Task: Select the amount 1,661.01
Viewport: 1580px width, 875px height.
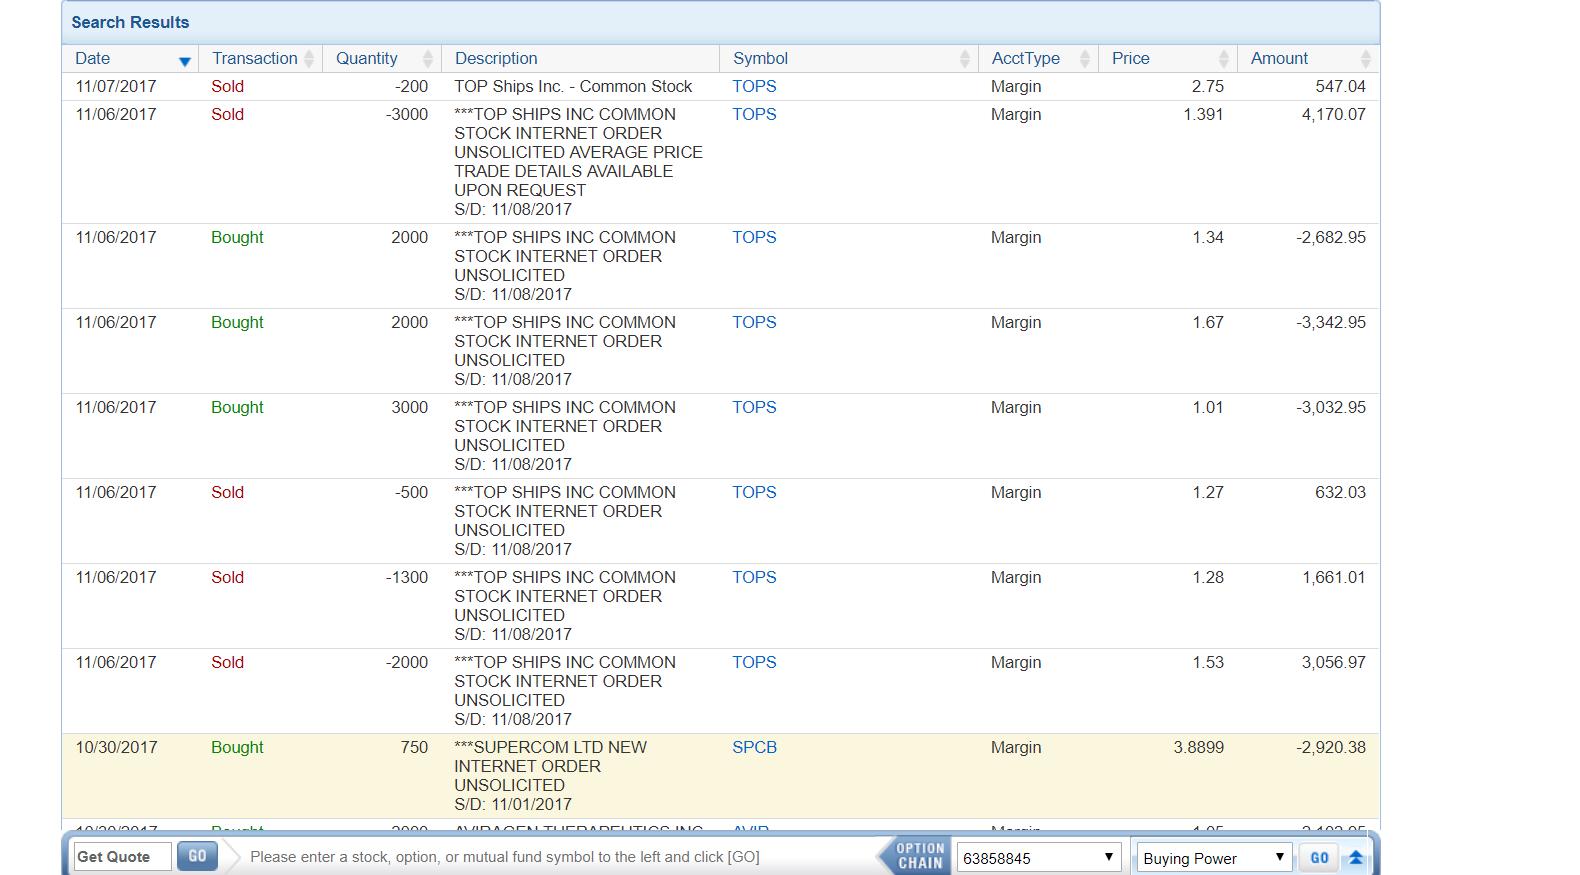Action: point(1333,578)
